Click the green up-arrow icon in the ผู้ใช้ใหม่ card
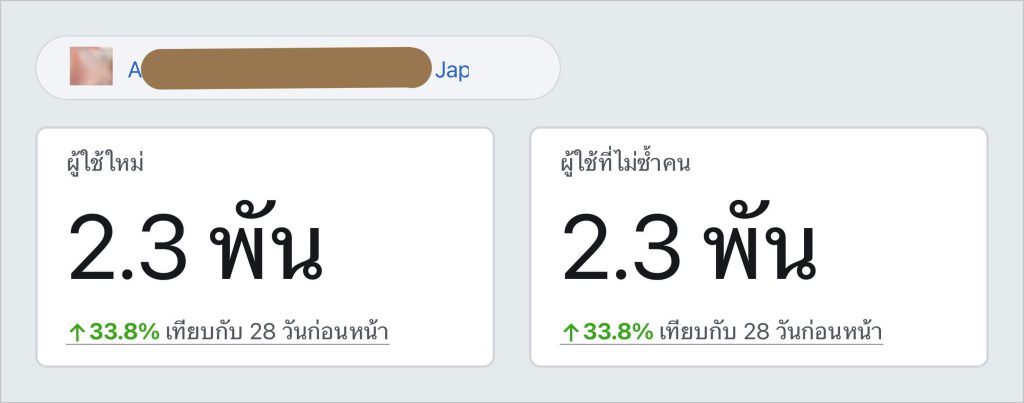 pyautogui.click(x=76, y=332)
